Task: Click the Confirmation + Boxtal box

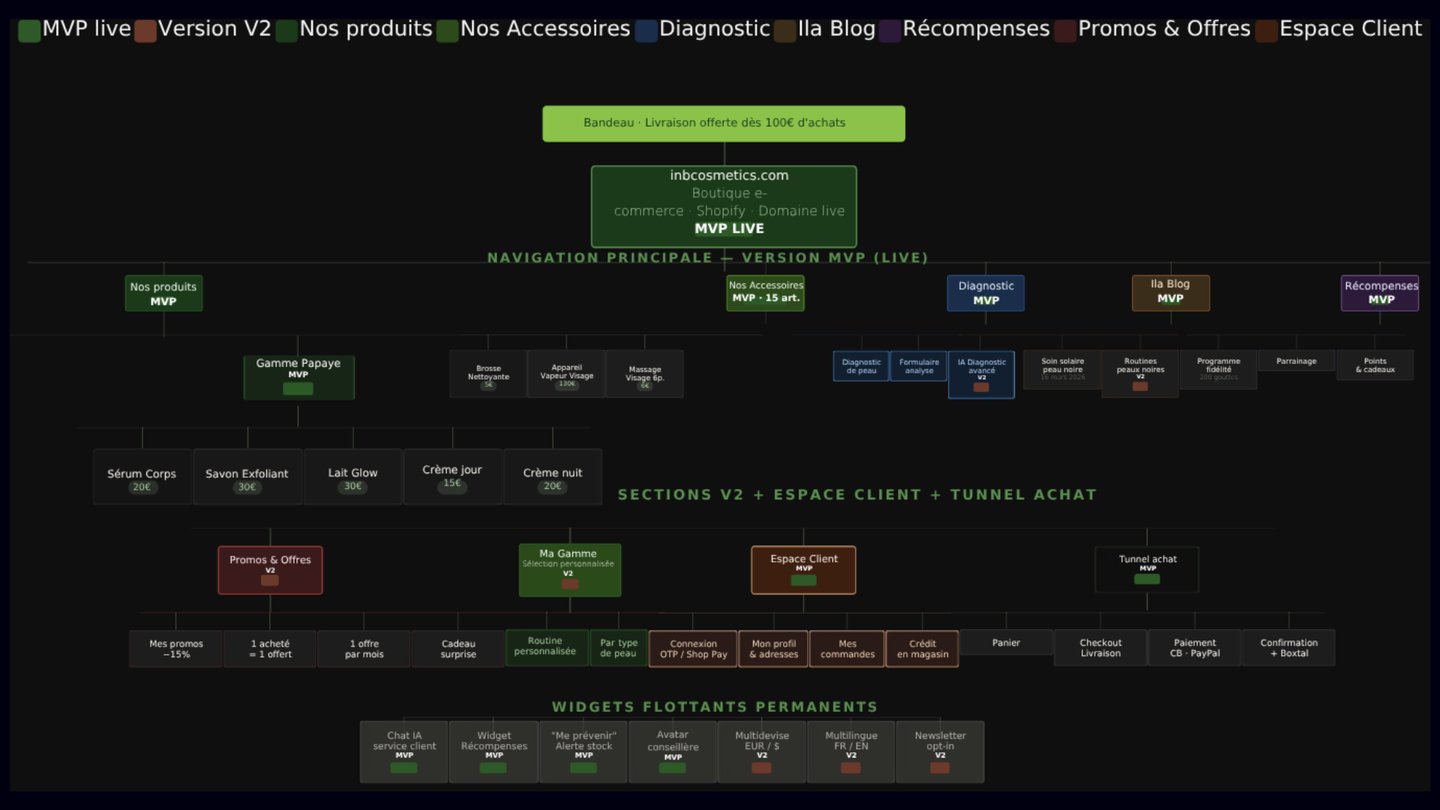Action: tap(1289, 648)
